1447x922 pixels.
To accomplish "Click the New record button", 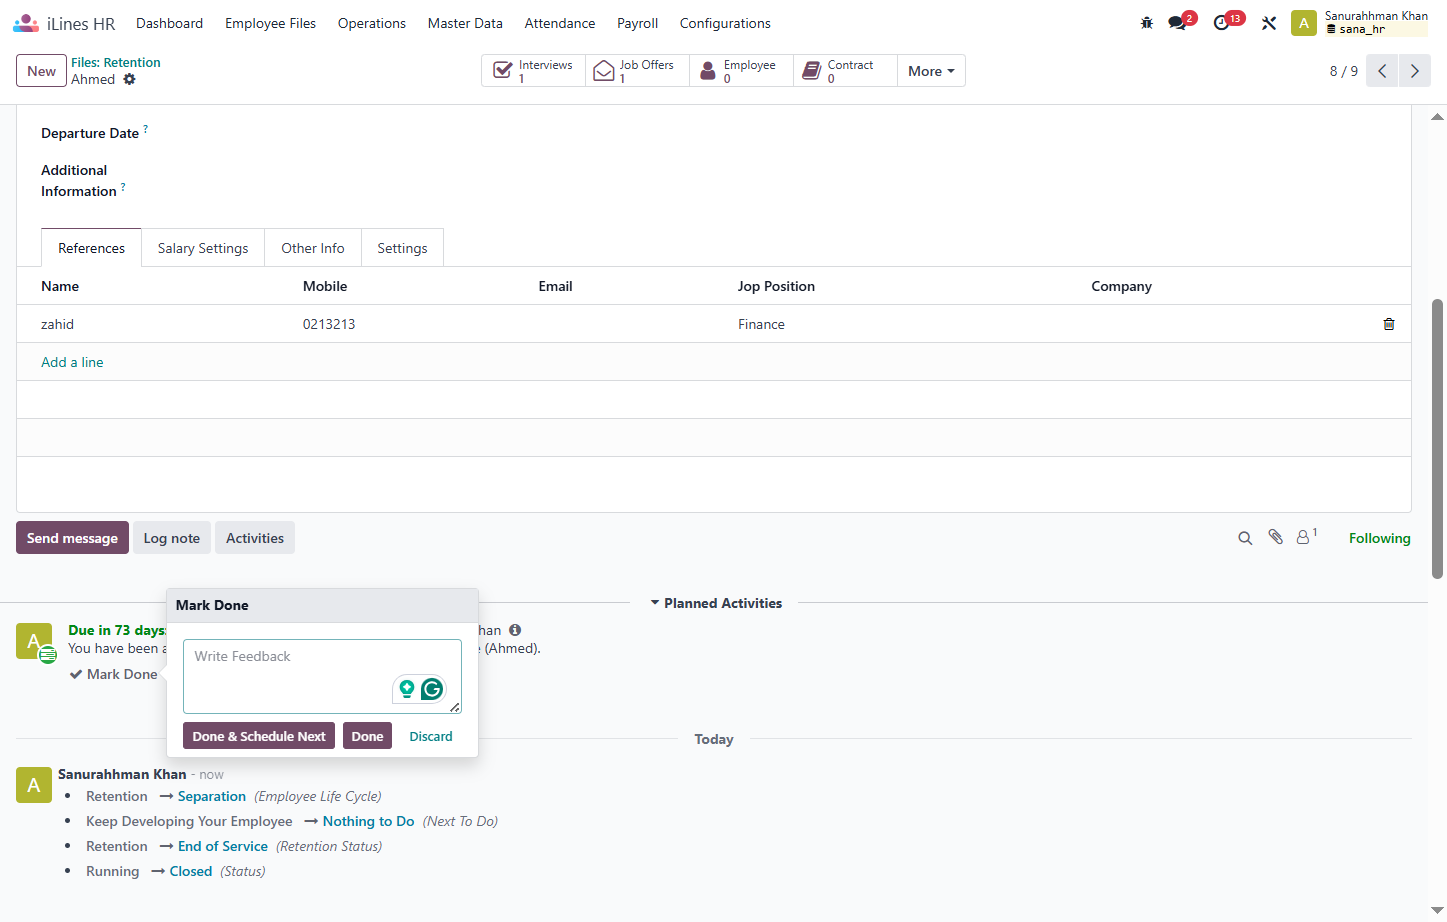I will coord(41,71).
